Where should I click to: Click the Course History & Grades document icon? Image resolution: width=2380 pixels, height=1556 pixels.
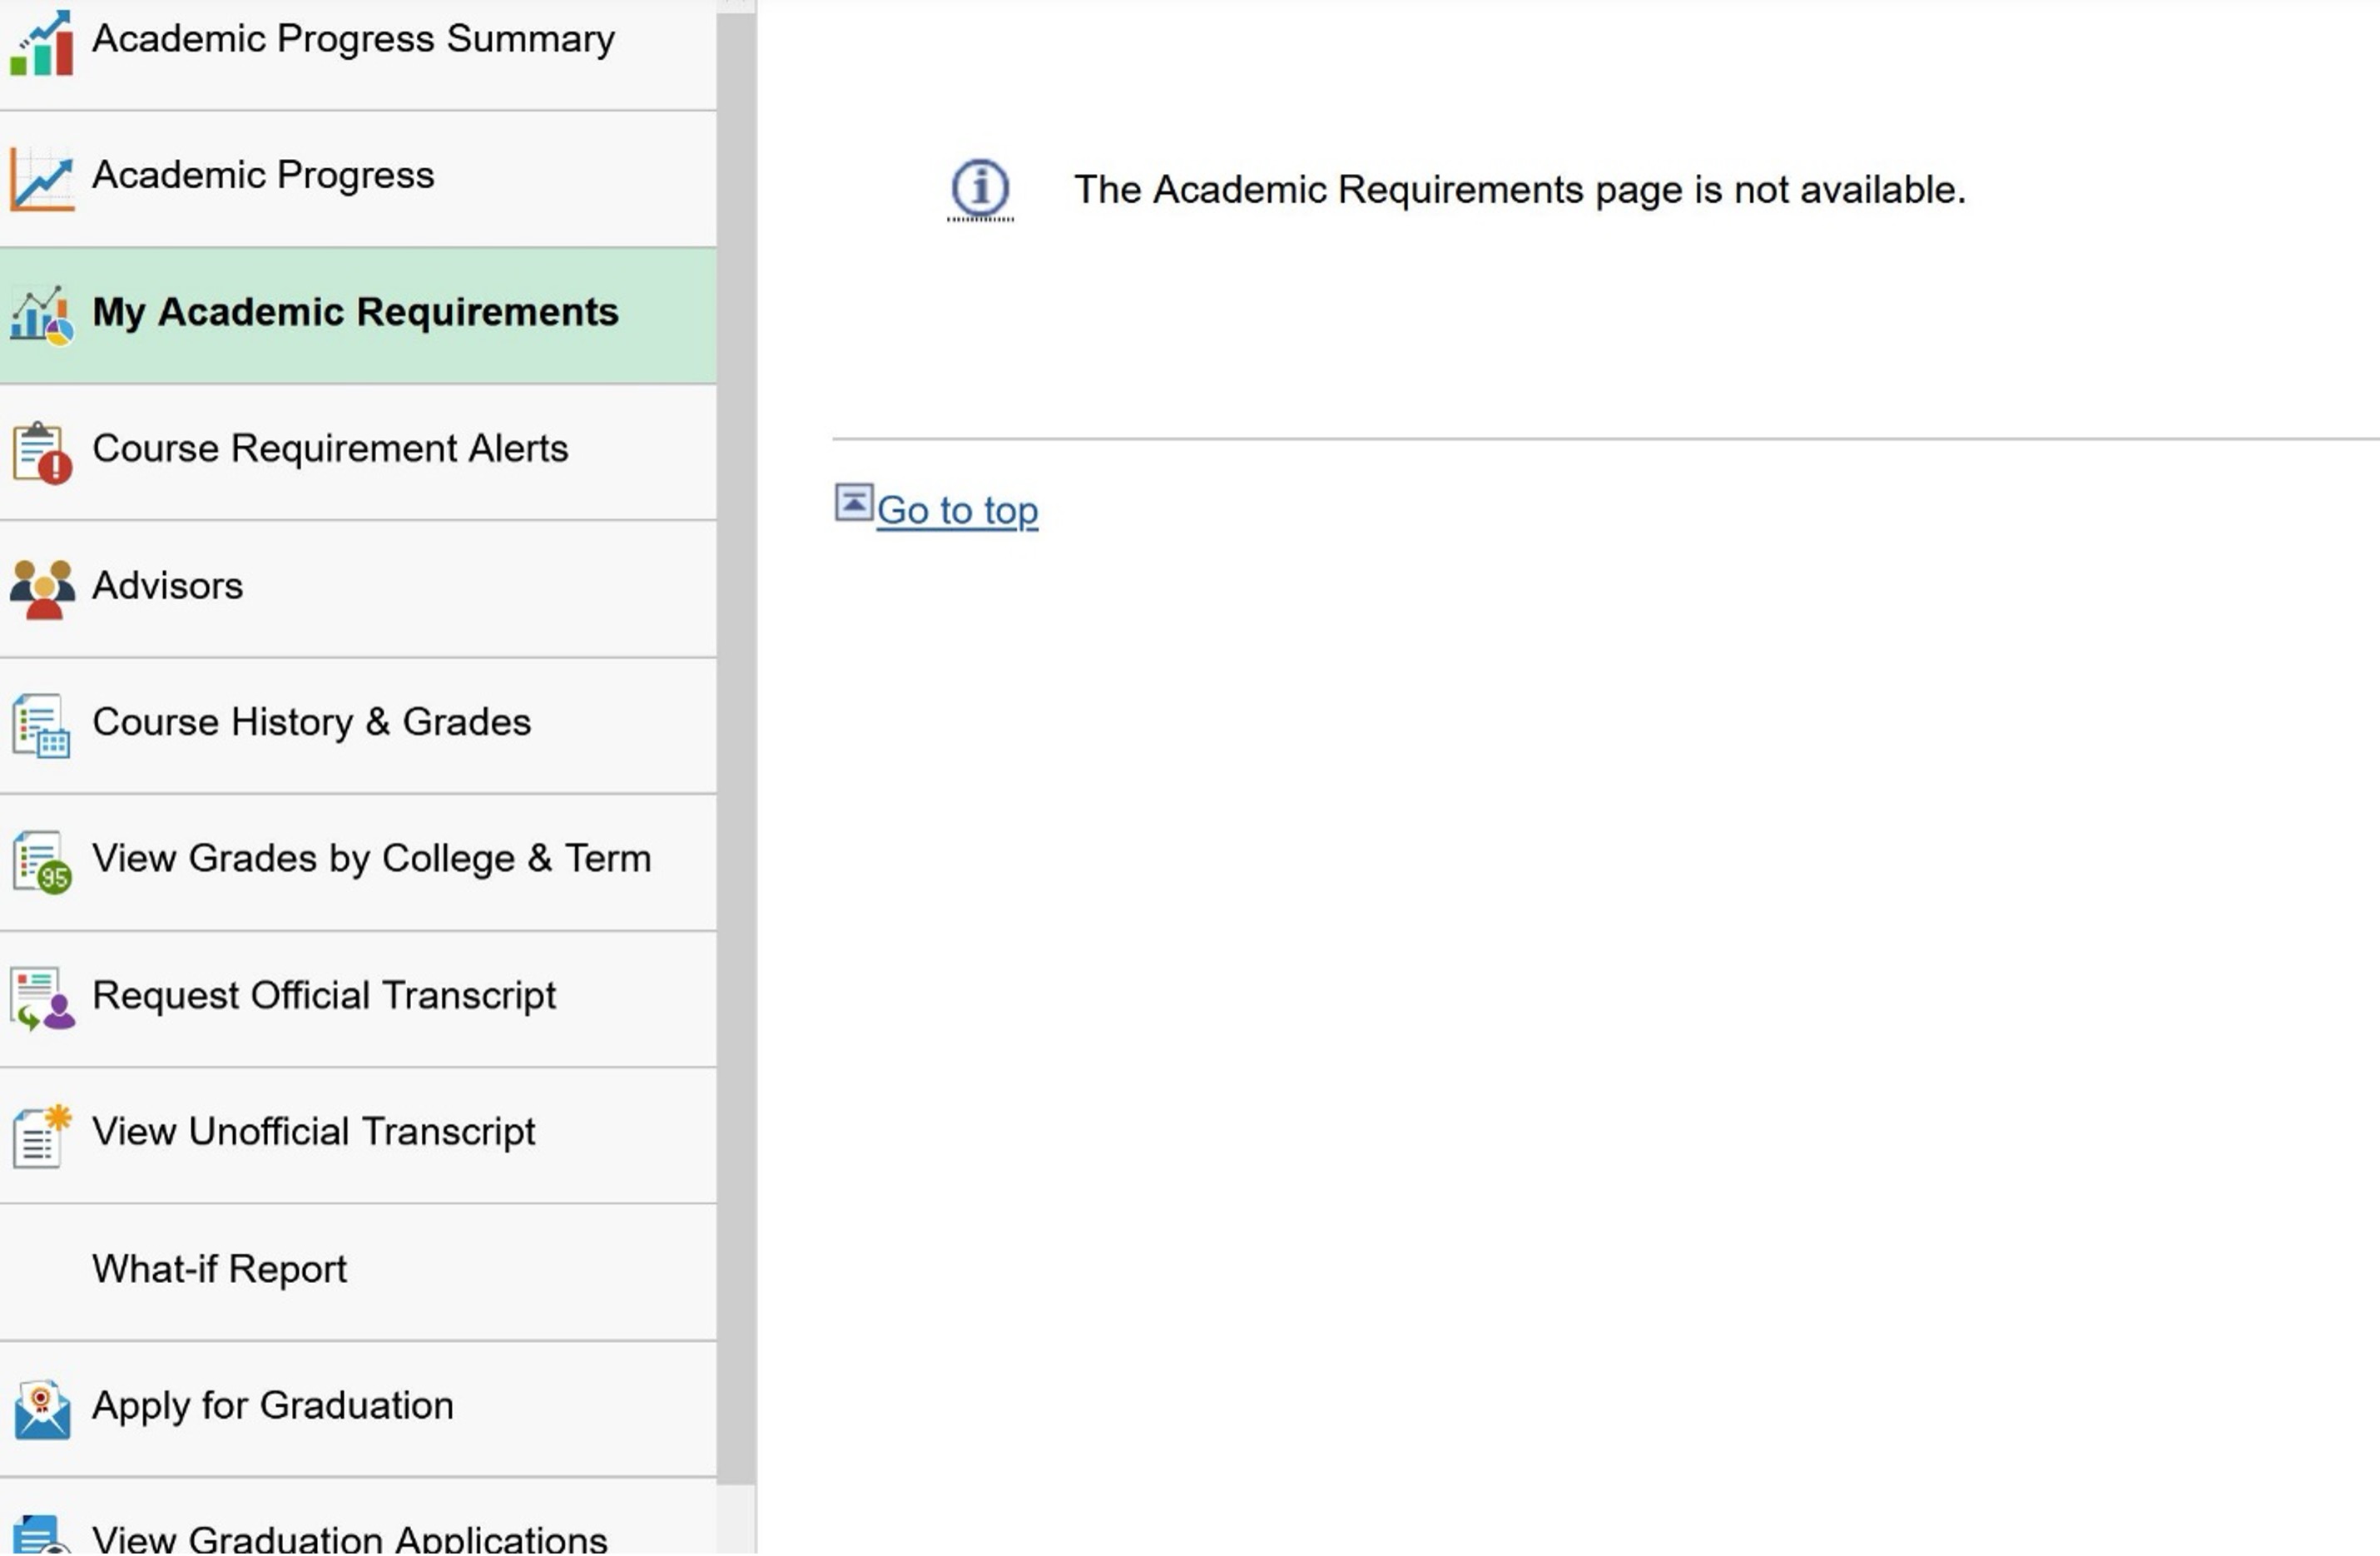point(41,727)
